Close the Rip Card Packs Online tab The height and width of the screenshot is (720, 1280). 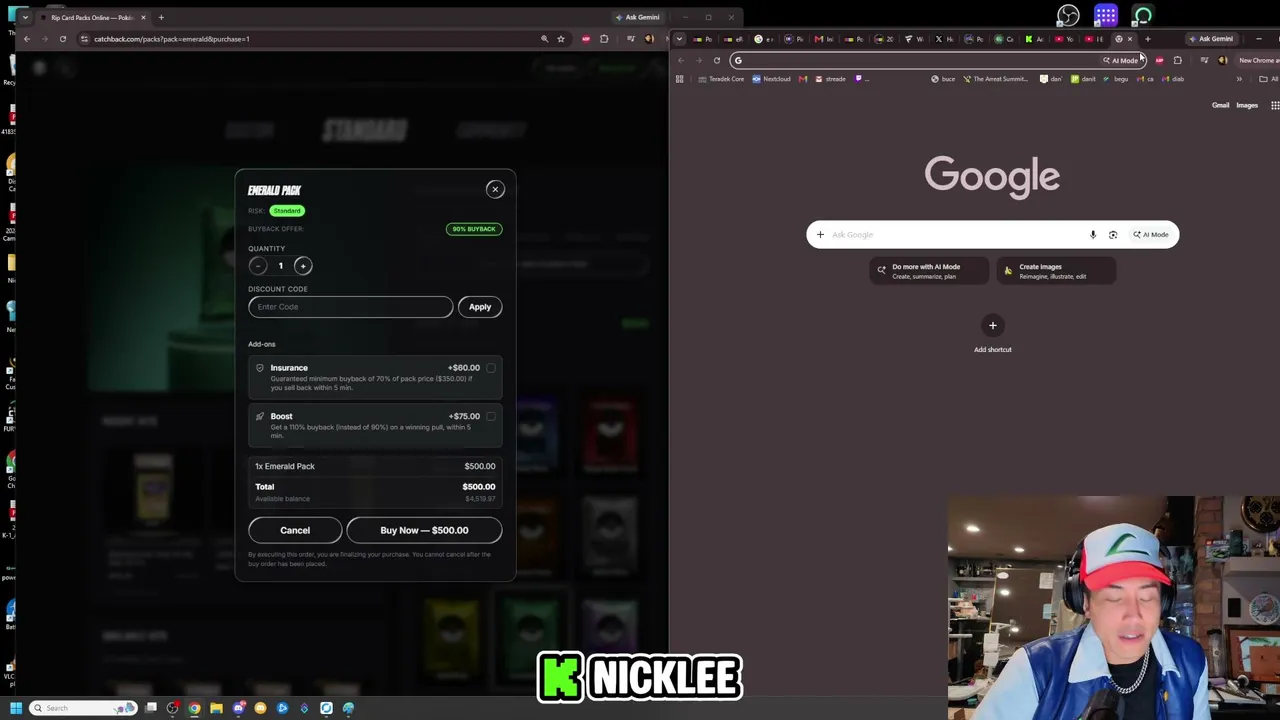(143, 17)
